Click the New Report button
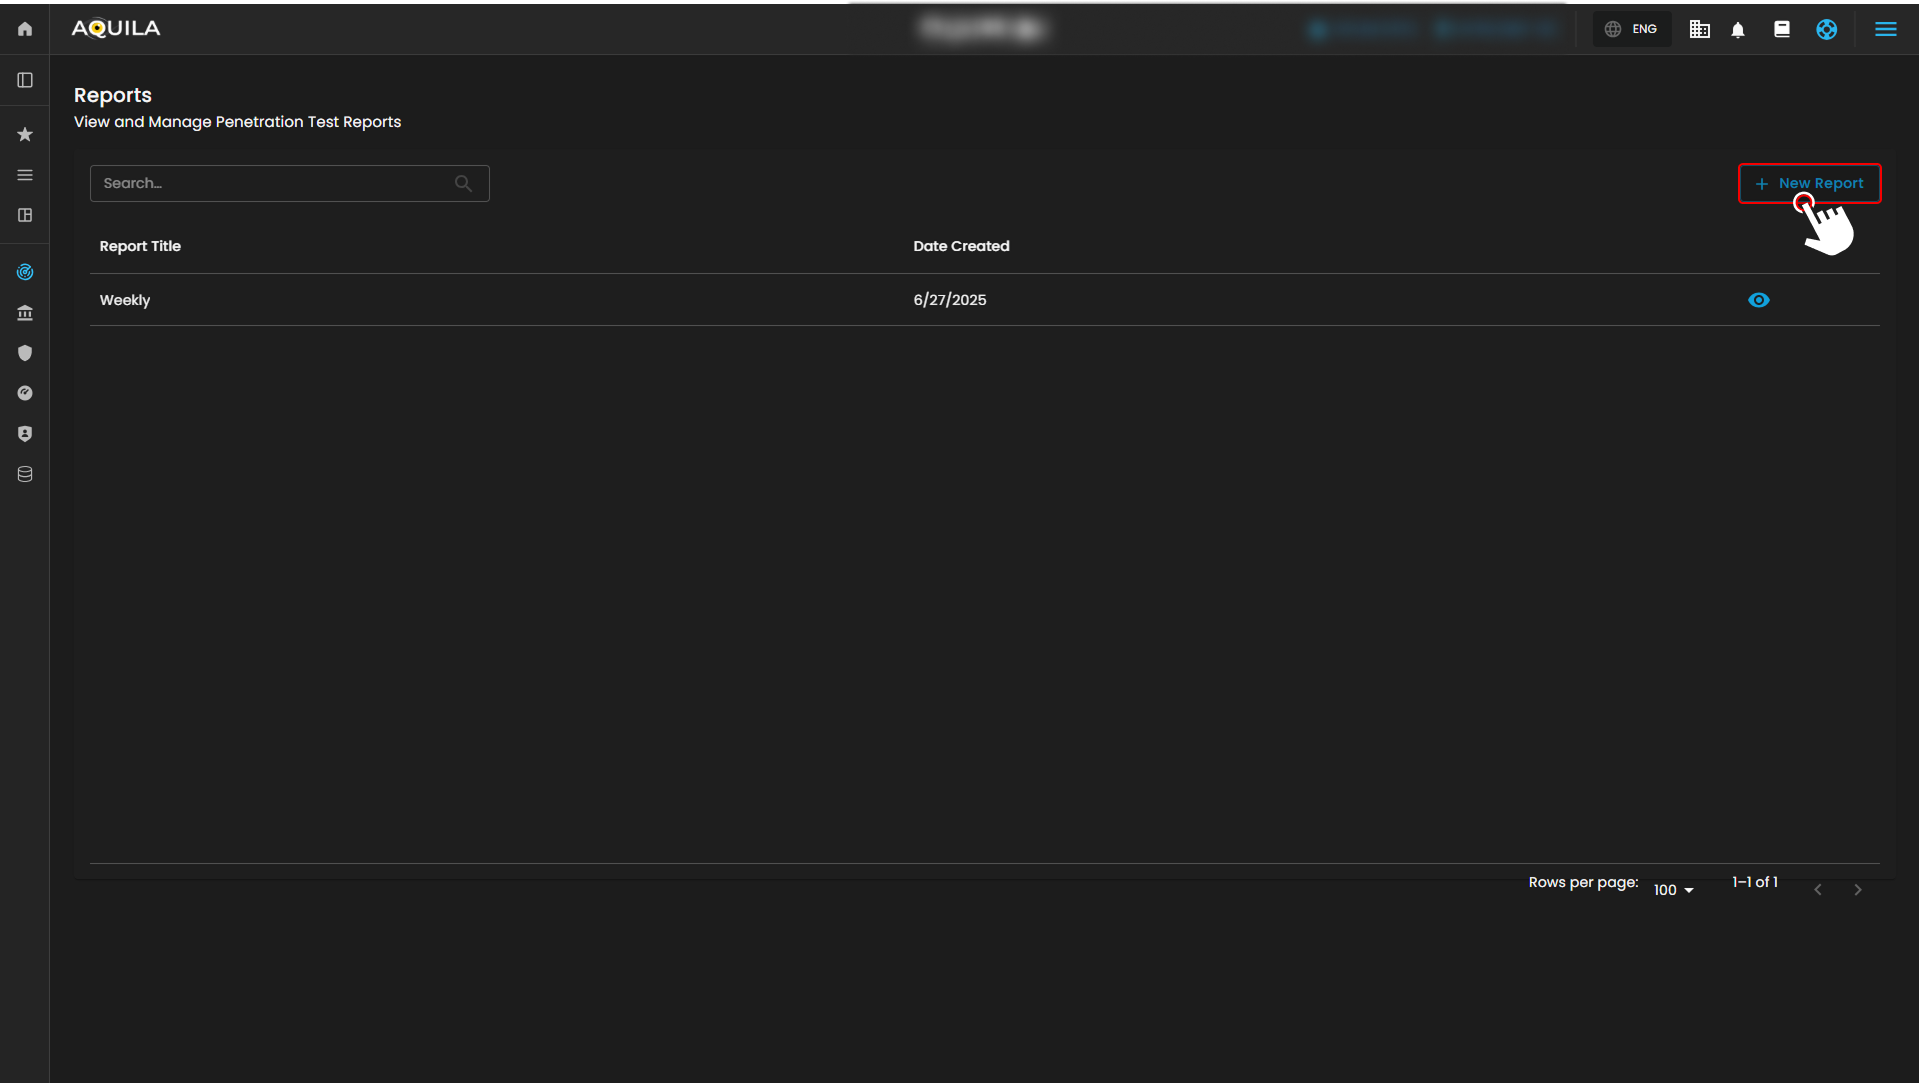This screenshot has height=1083, width=1919. [x=1809, y=183]
